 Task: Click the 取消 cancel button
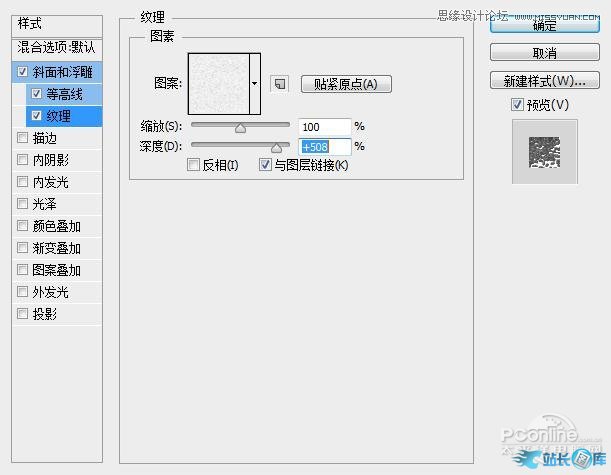pyautogui.click(x=544, y=53)
